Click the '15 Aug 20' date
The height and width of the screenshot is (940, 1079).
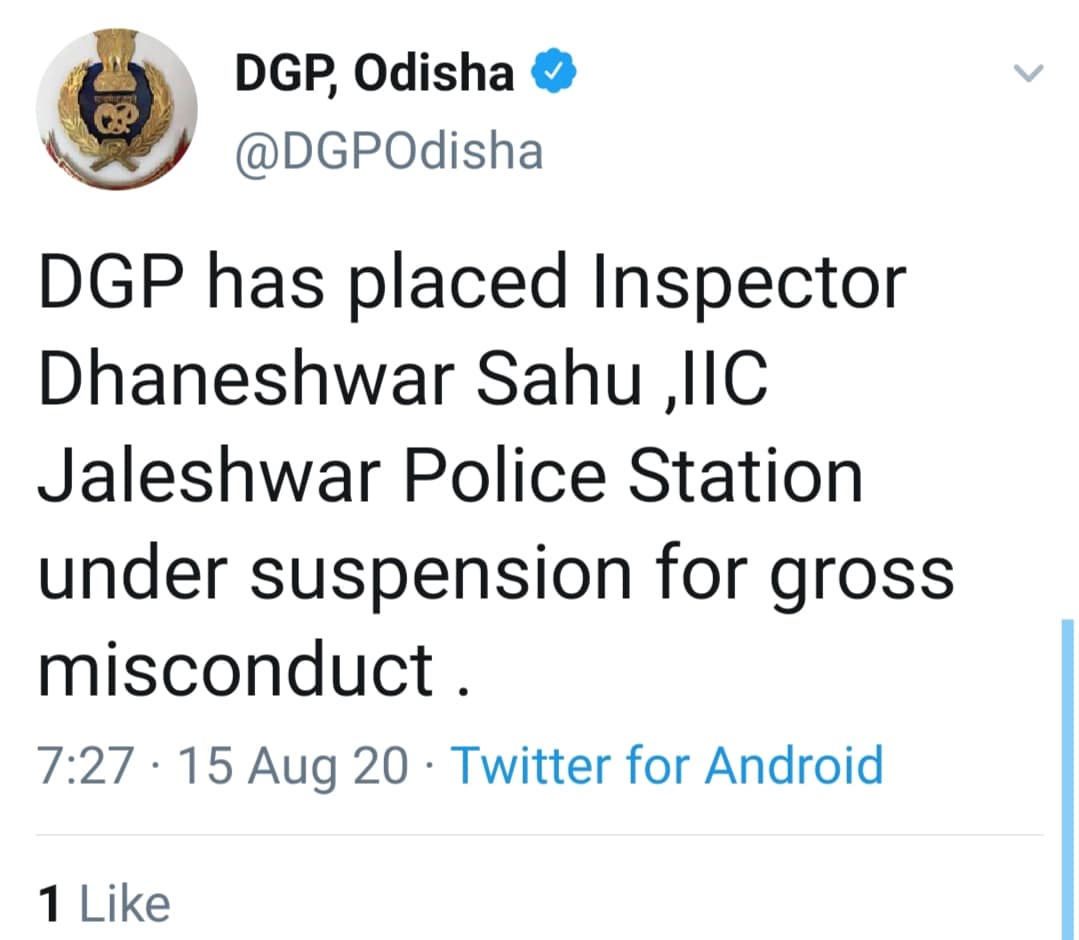[294, 767]
